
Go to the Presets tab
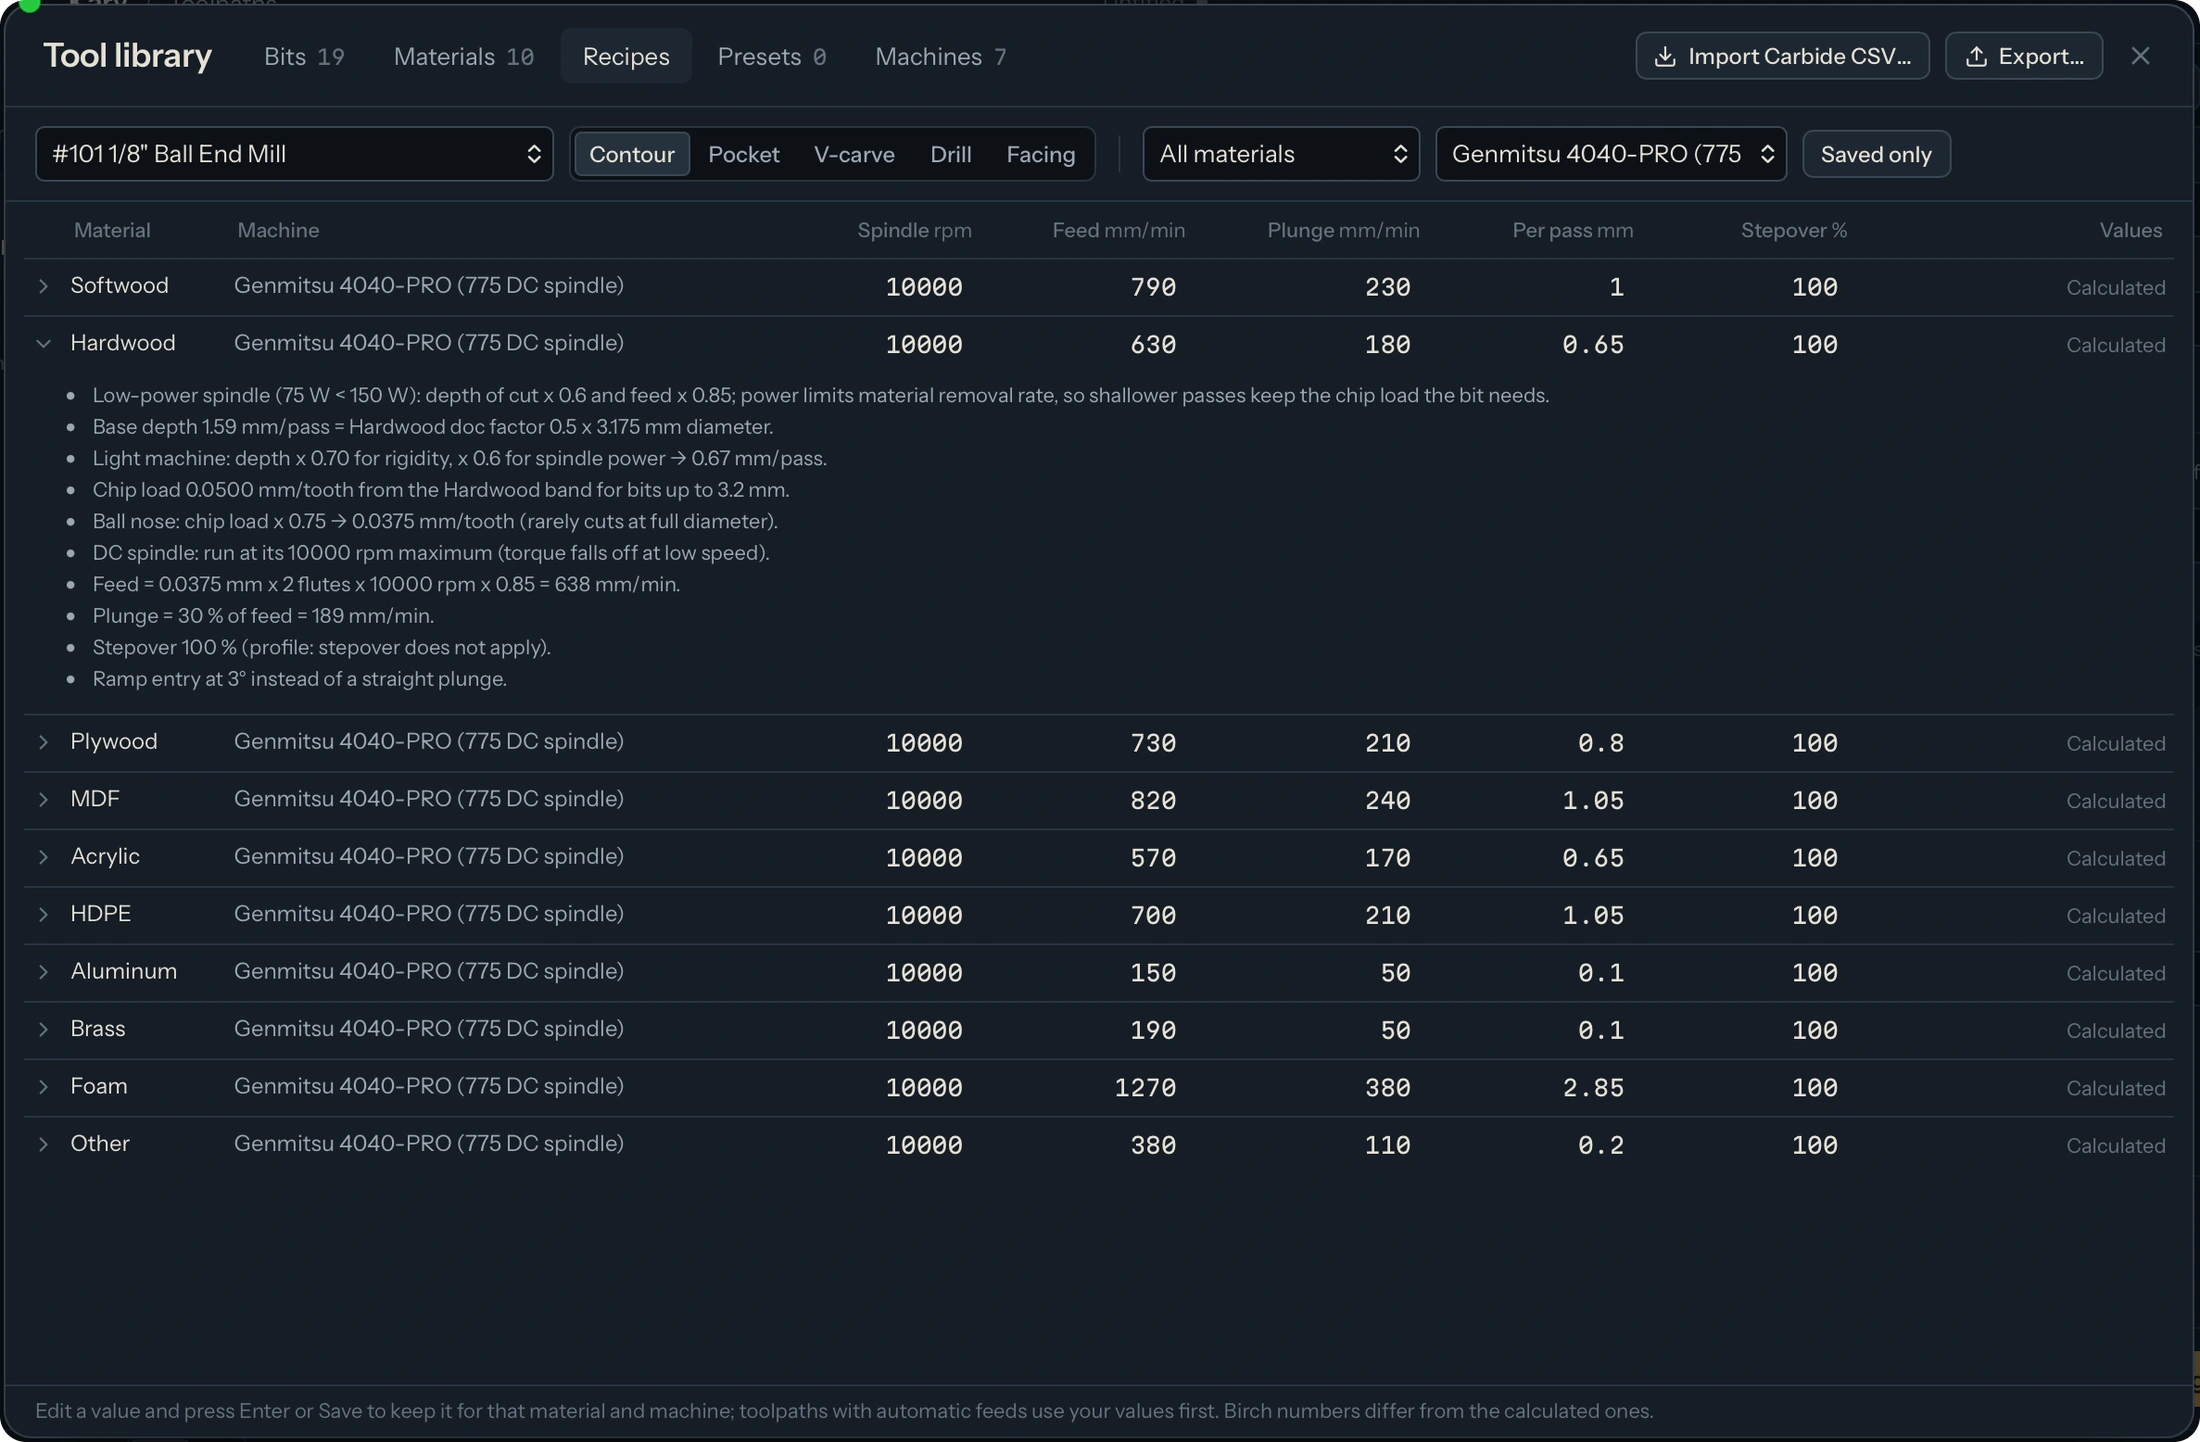(x=771, y=56)
